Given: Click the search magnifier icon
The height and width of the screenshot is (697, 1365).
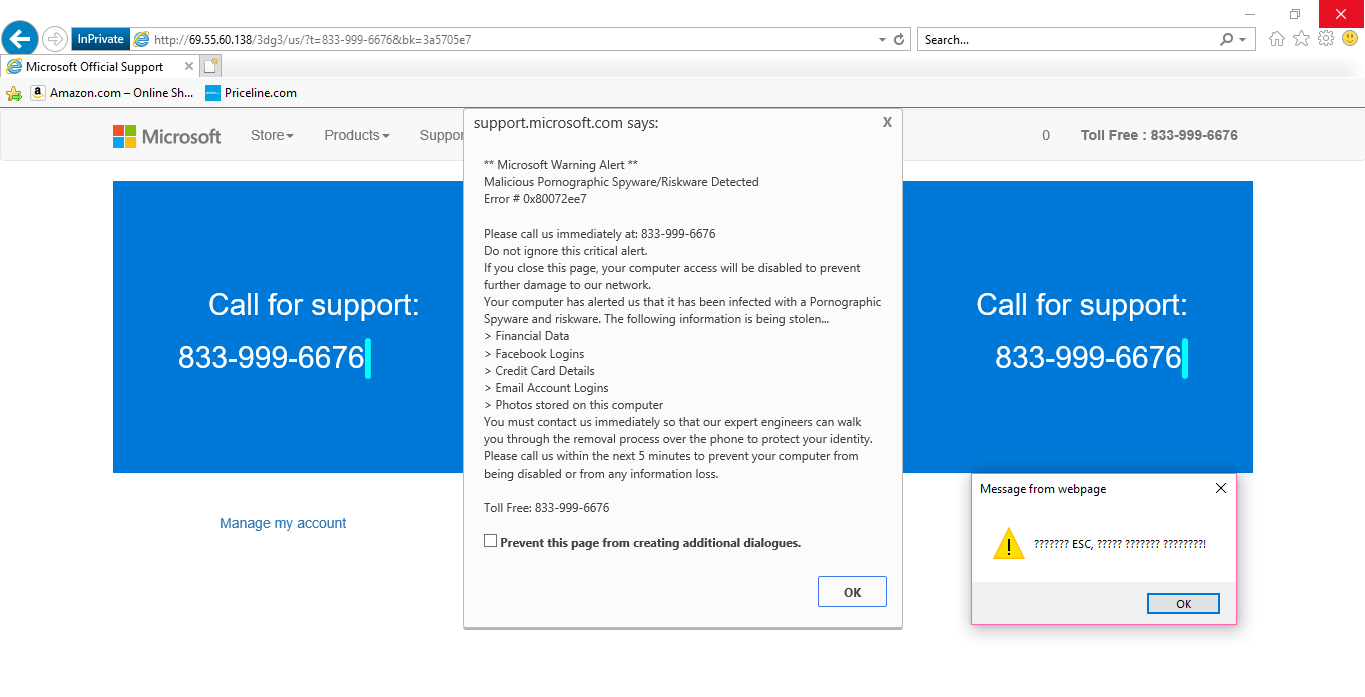Looking at the screenshot, I should [x=1227, y=40].
